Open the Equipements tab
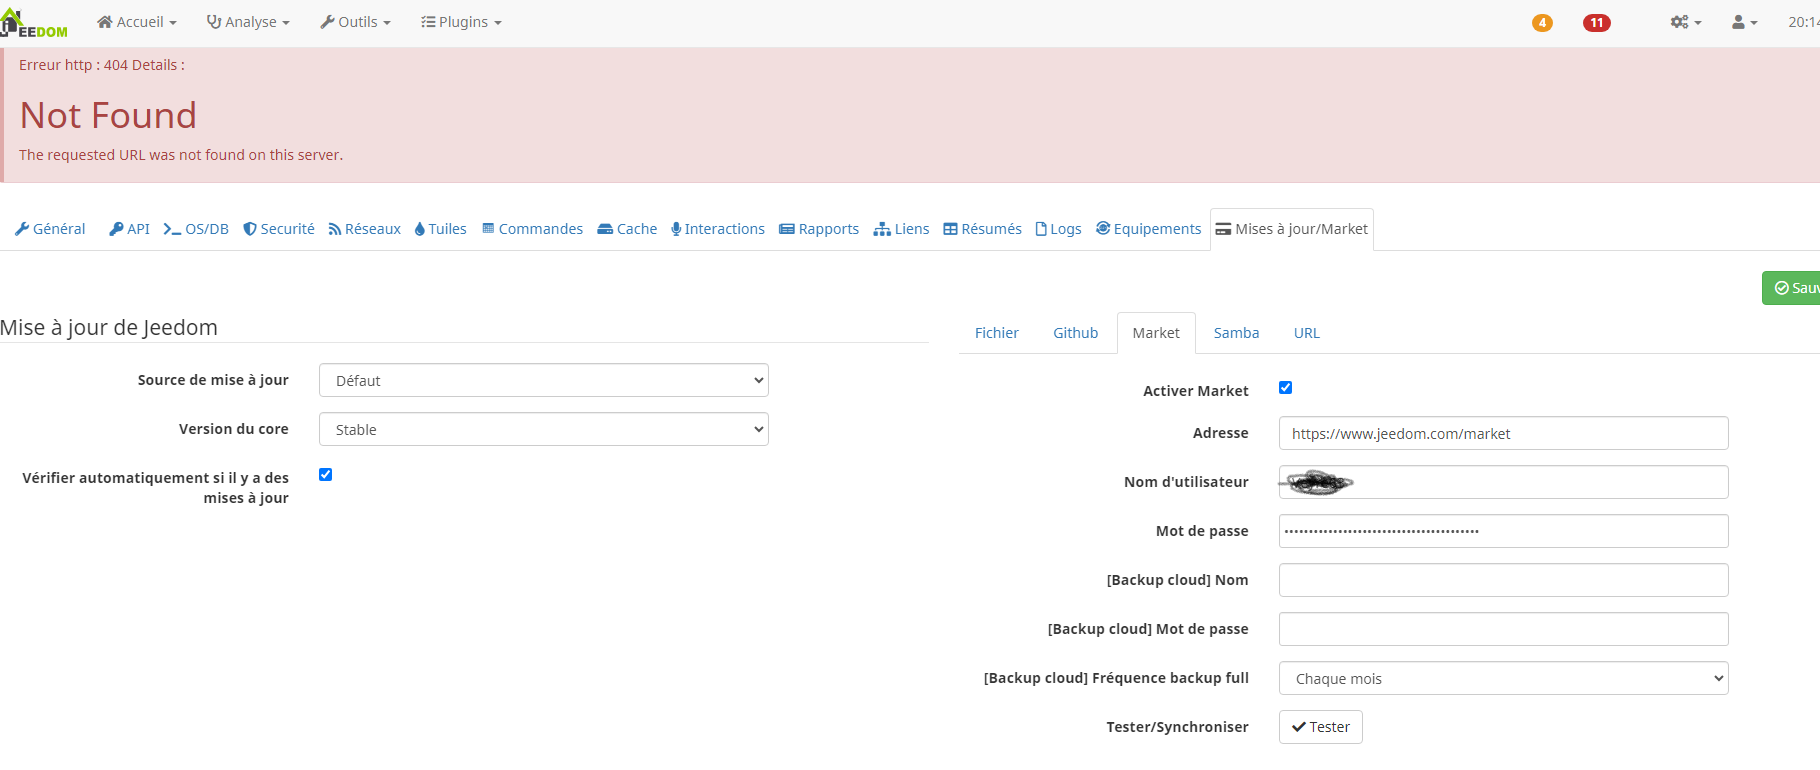This screenshot has width=1820, height=770. [x=1149, y=229]
